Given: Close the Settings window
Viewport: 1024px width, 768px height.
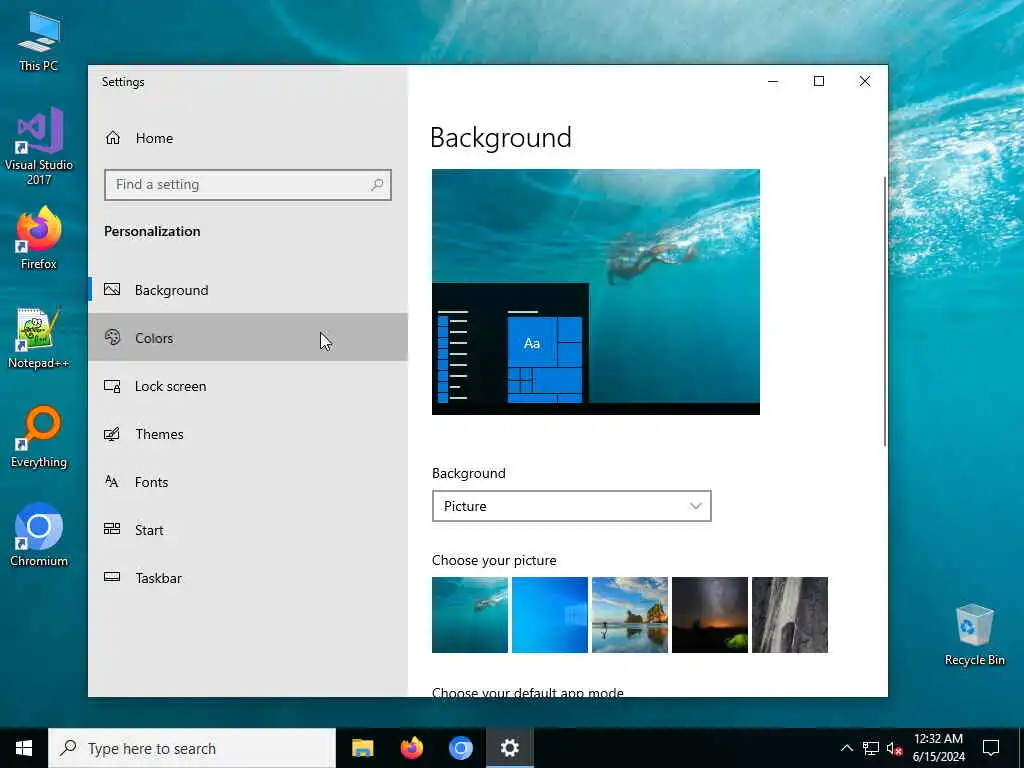Looking at the screenshot, I should 865,81.
